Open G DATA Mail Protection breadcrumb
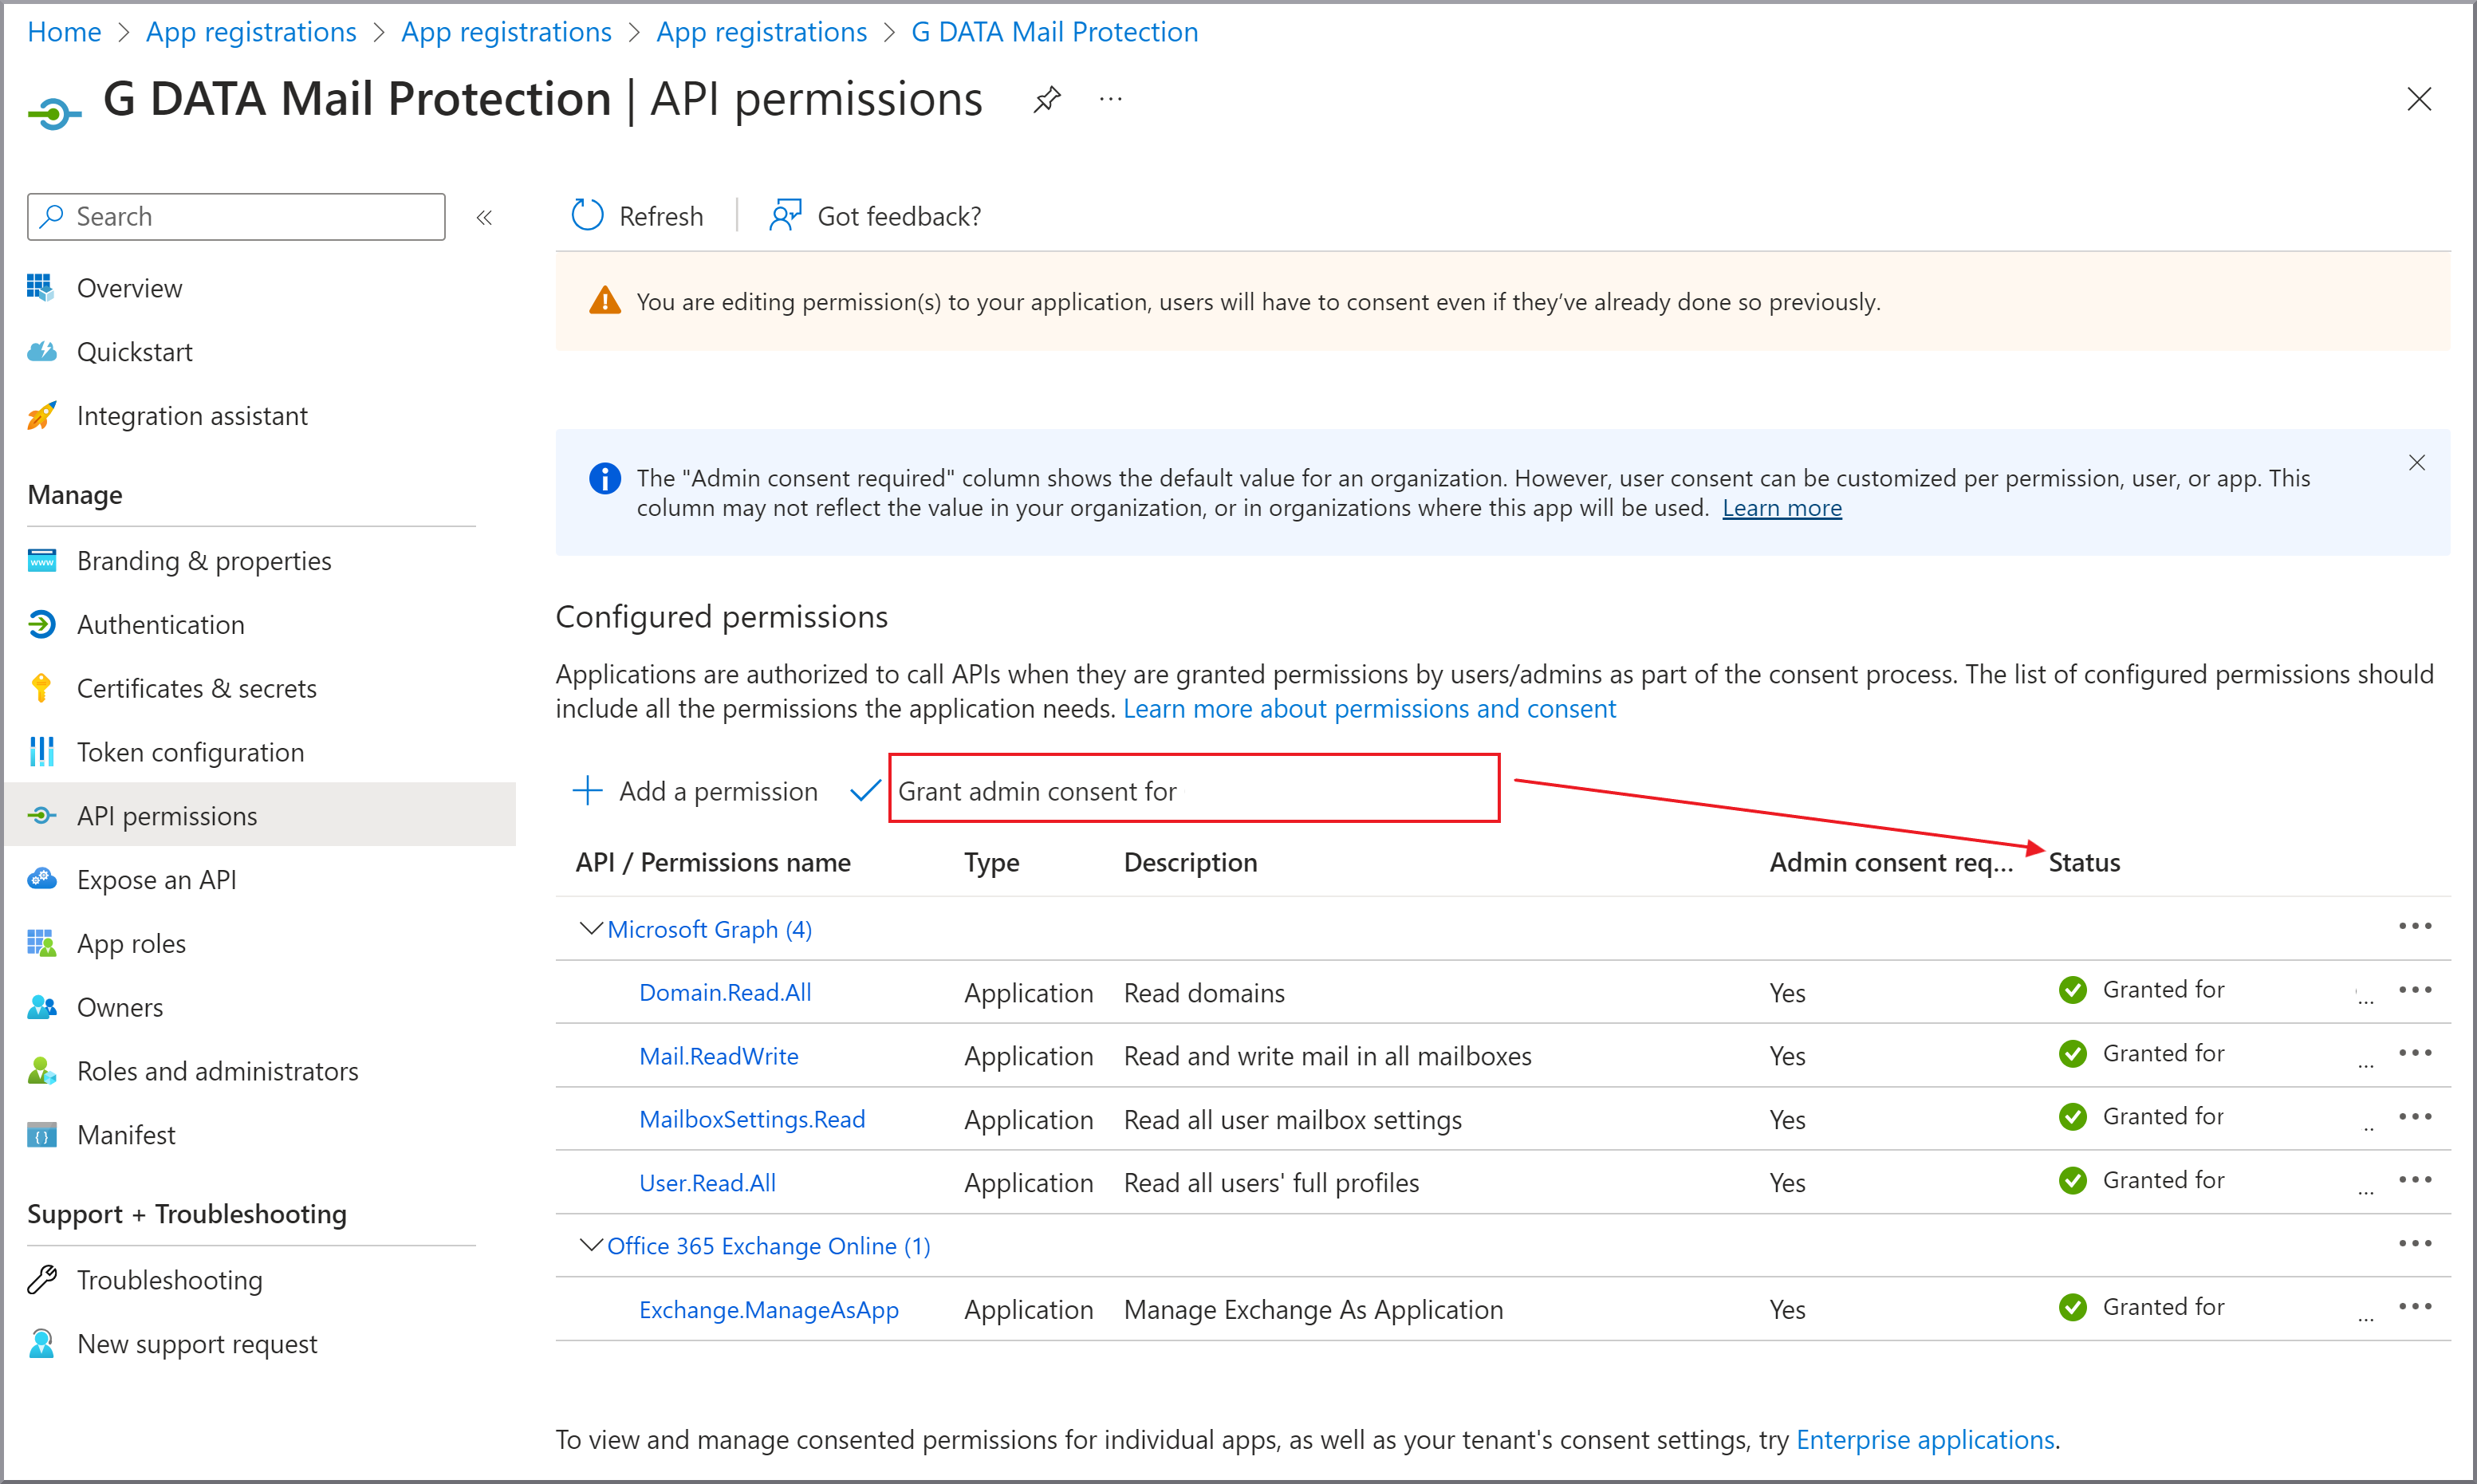This screenshot has height=1484, width=2477. pyautogui.click(x=1054, y=32)
